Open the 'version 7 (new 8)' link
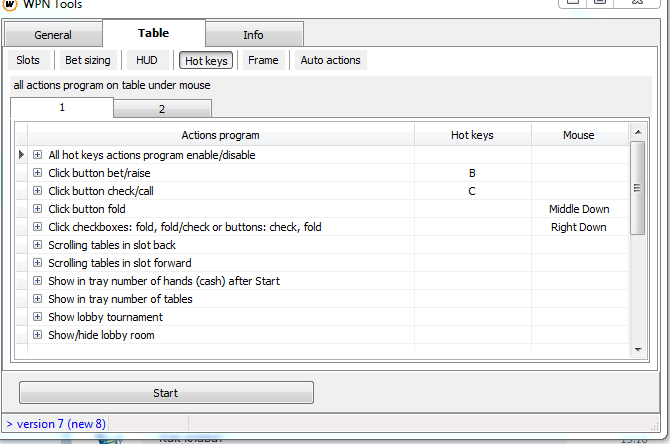The height and width of the screenshot is (444, 670). click(x=56, y=423)
